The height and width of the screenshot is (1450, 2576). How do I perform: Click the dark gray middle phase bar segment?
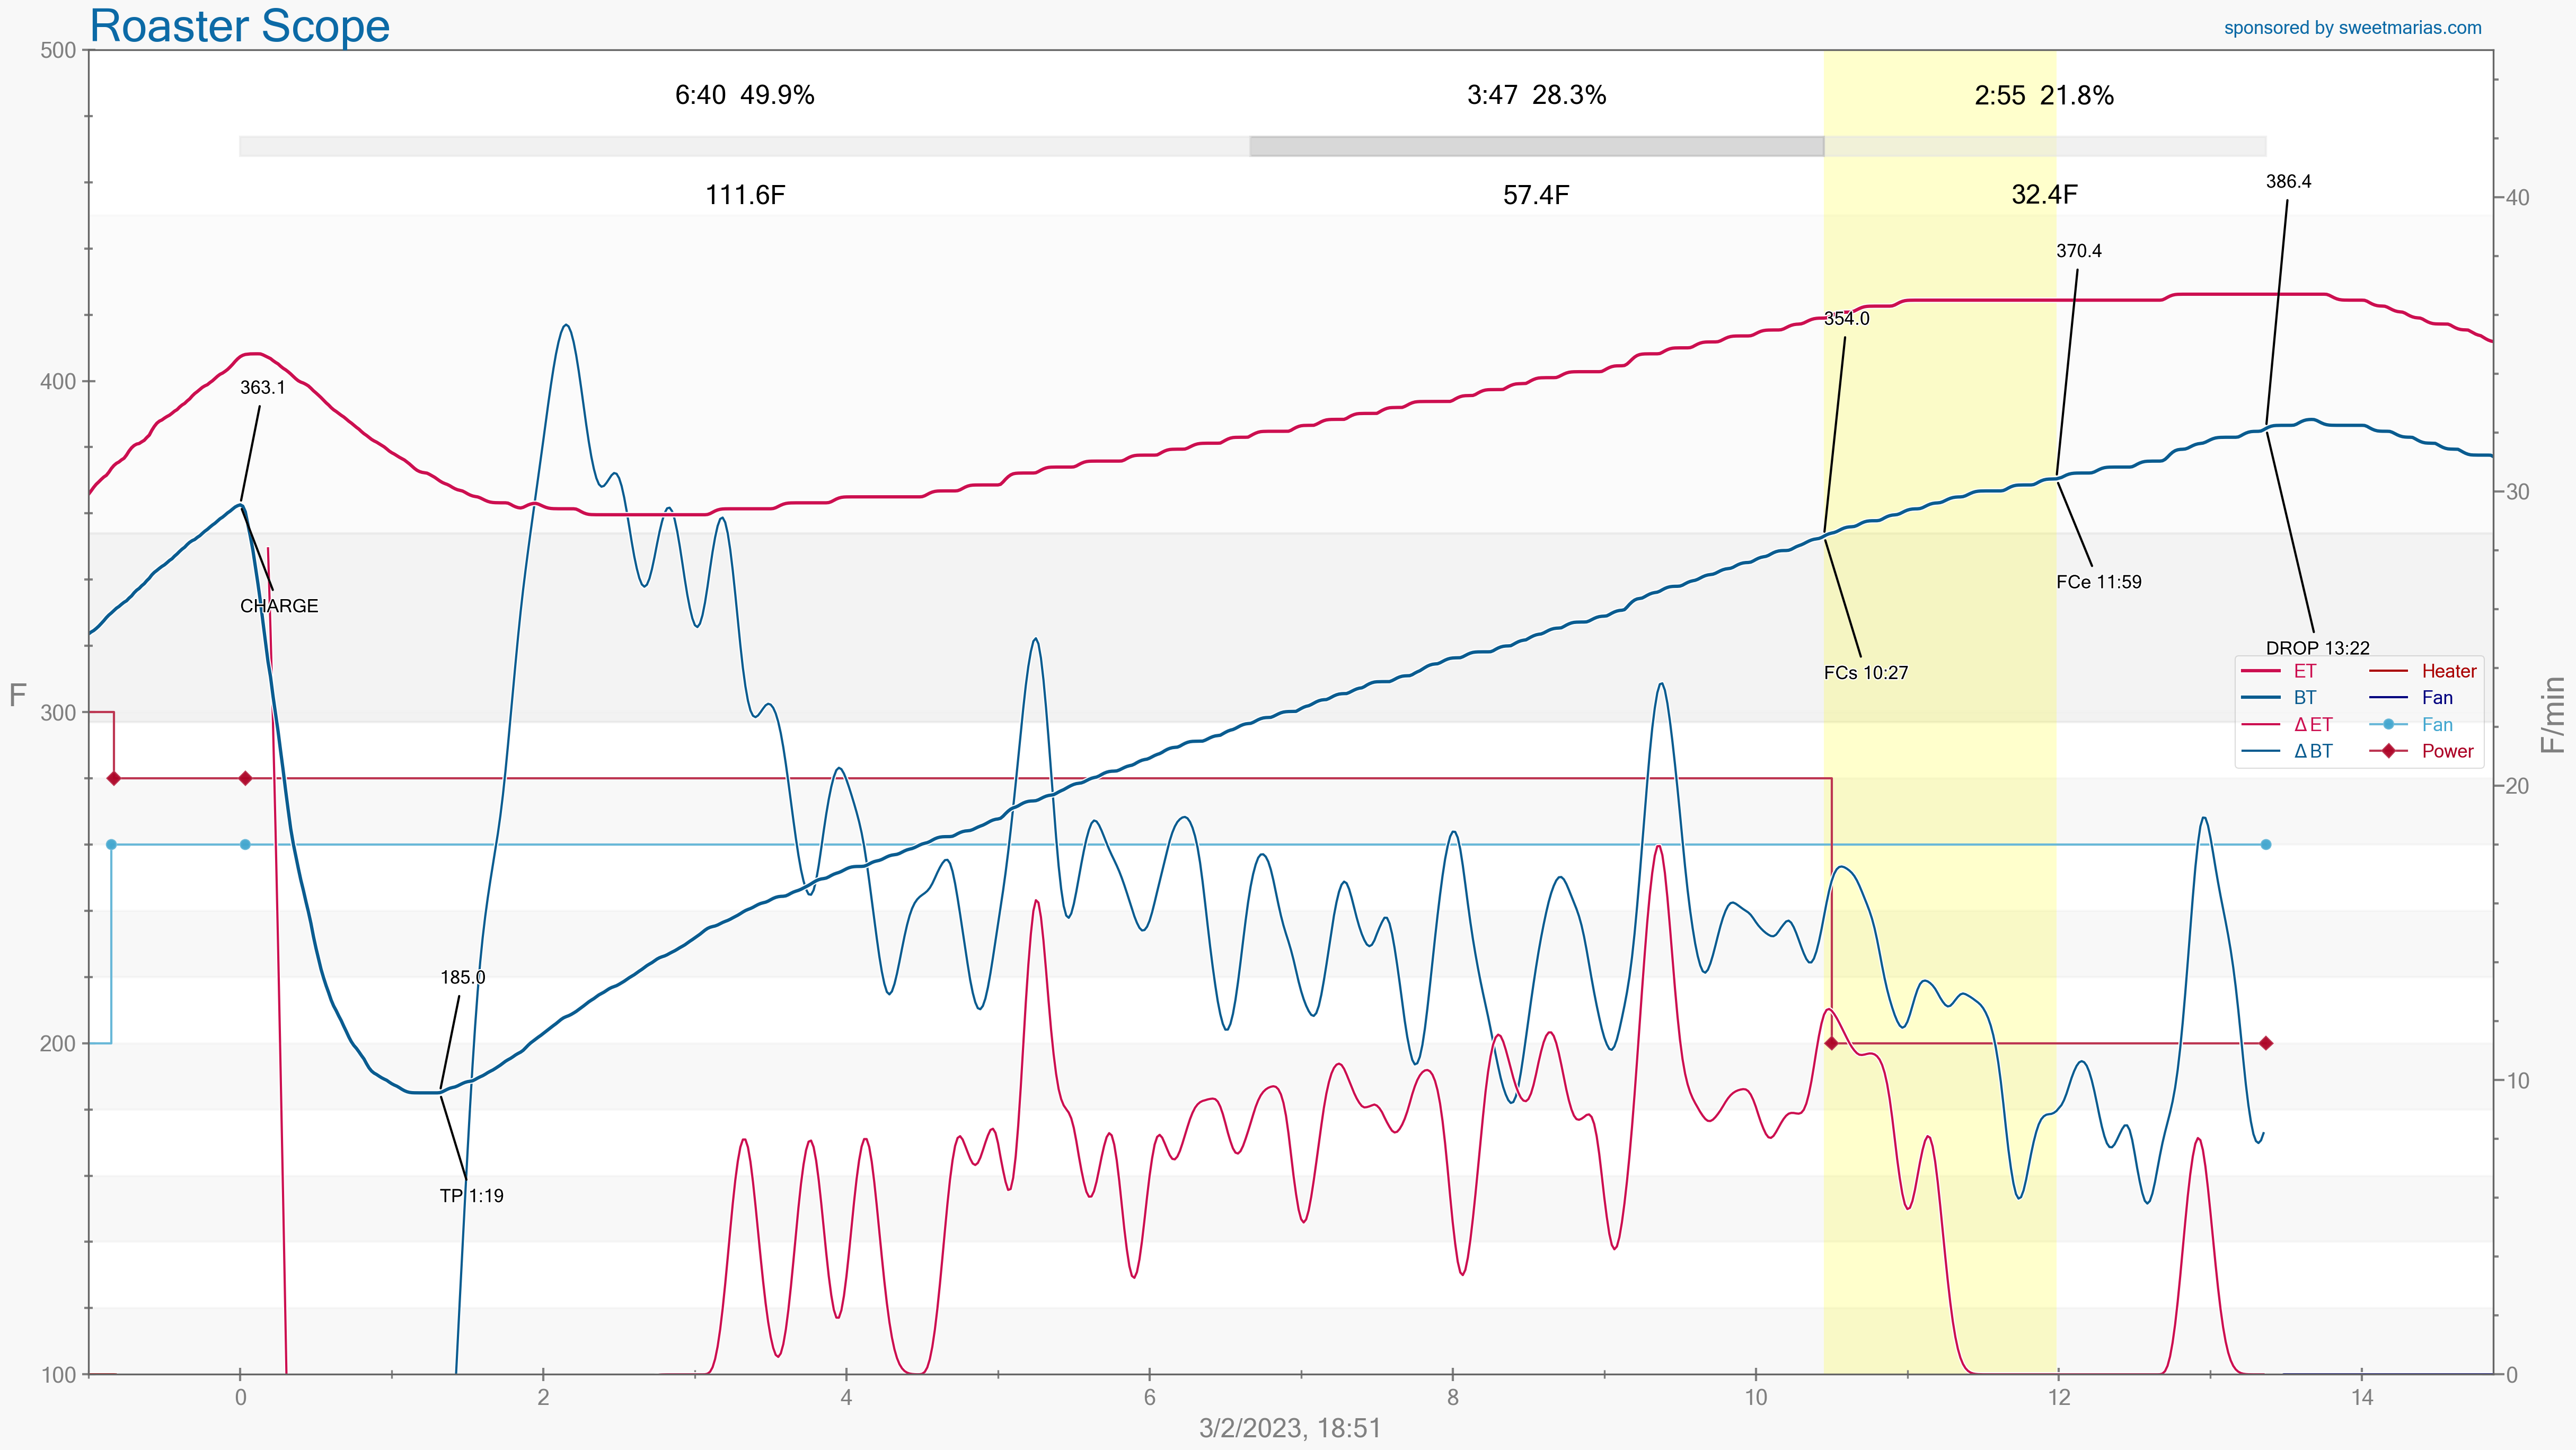(1536, 147)
